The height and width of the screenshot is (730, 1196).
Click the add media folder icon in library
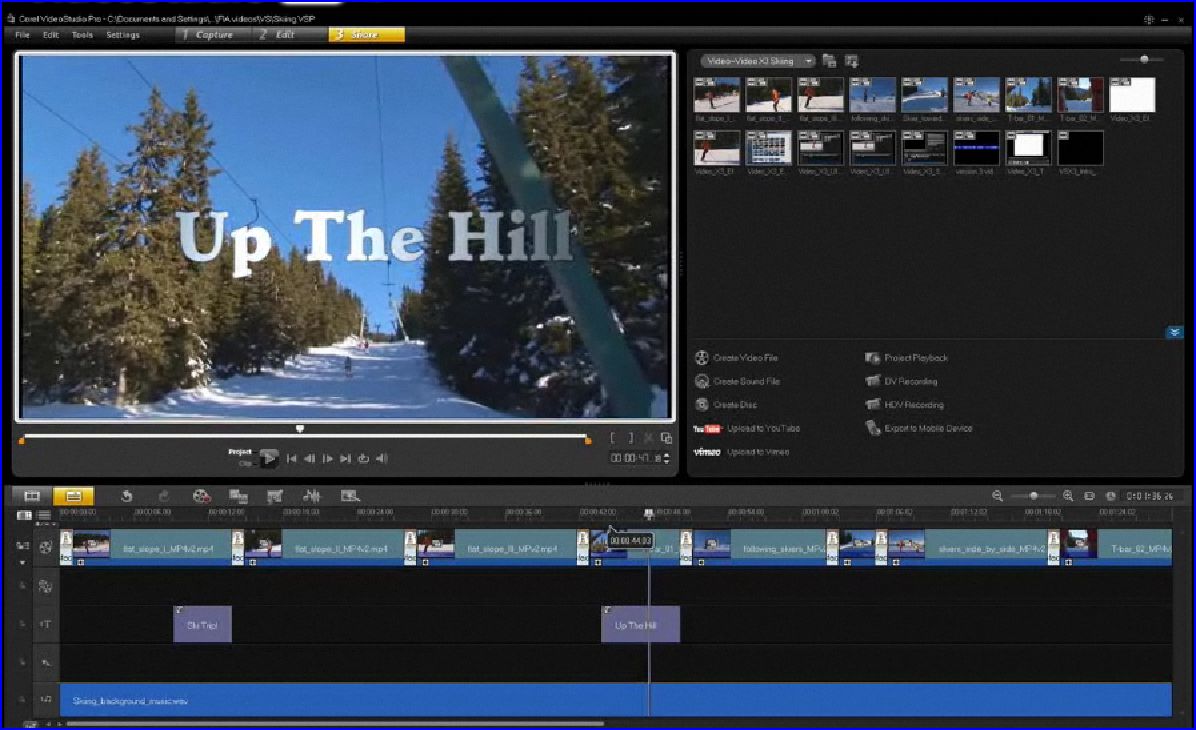tap(829, 61)
